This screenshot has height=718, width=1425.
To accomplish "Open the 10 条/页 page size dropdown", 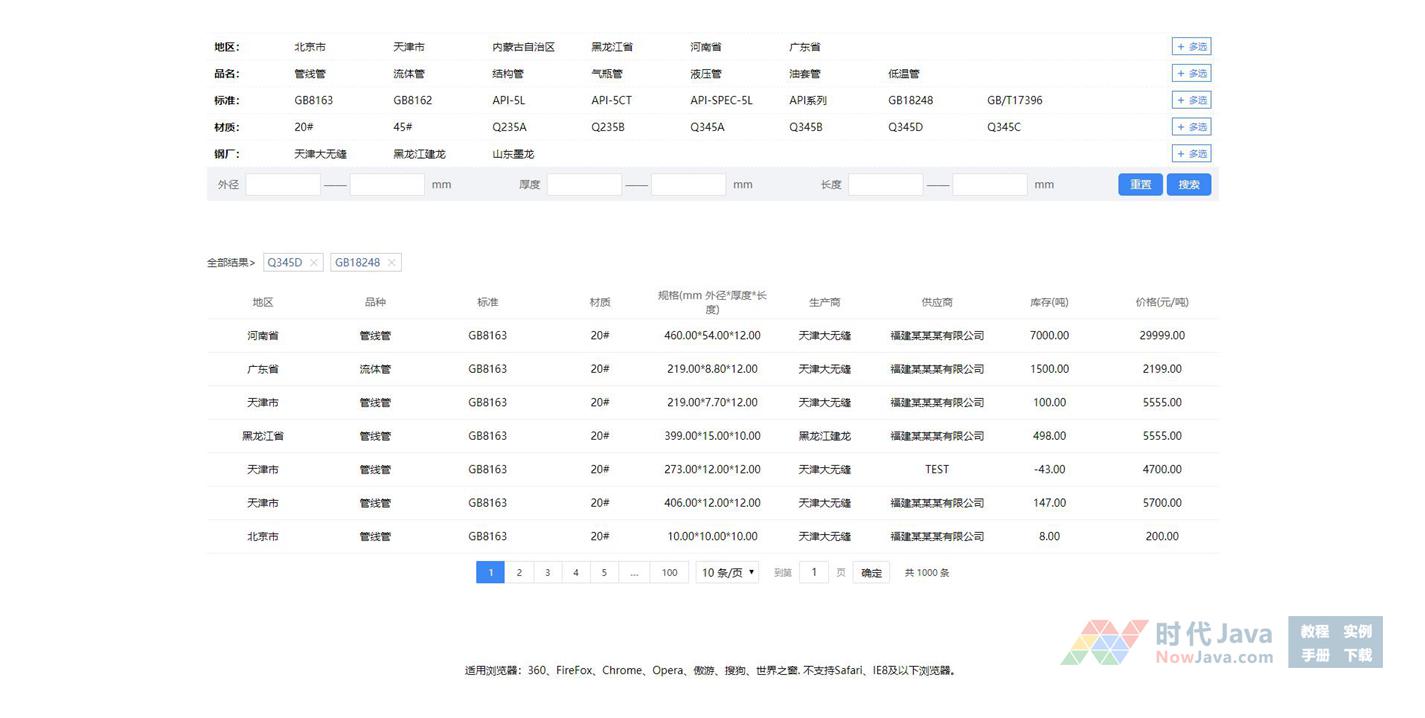I will [x=728, y=573].
